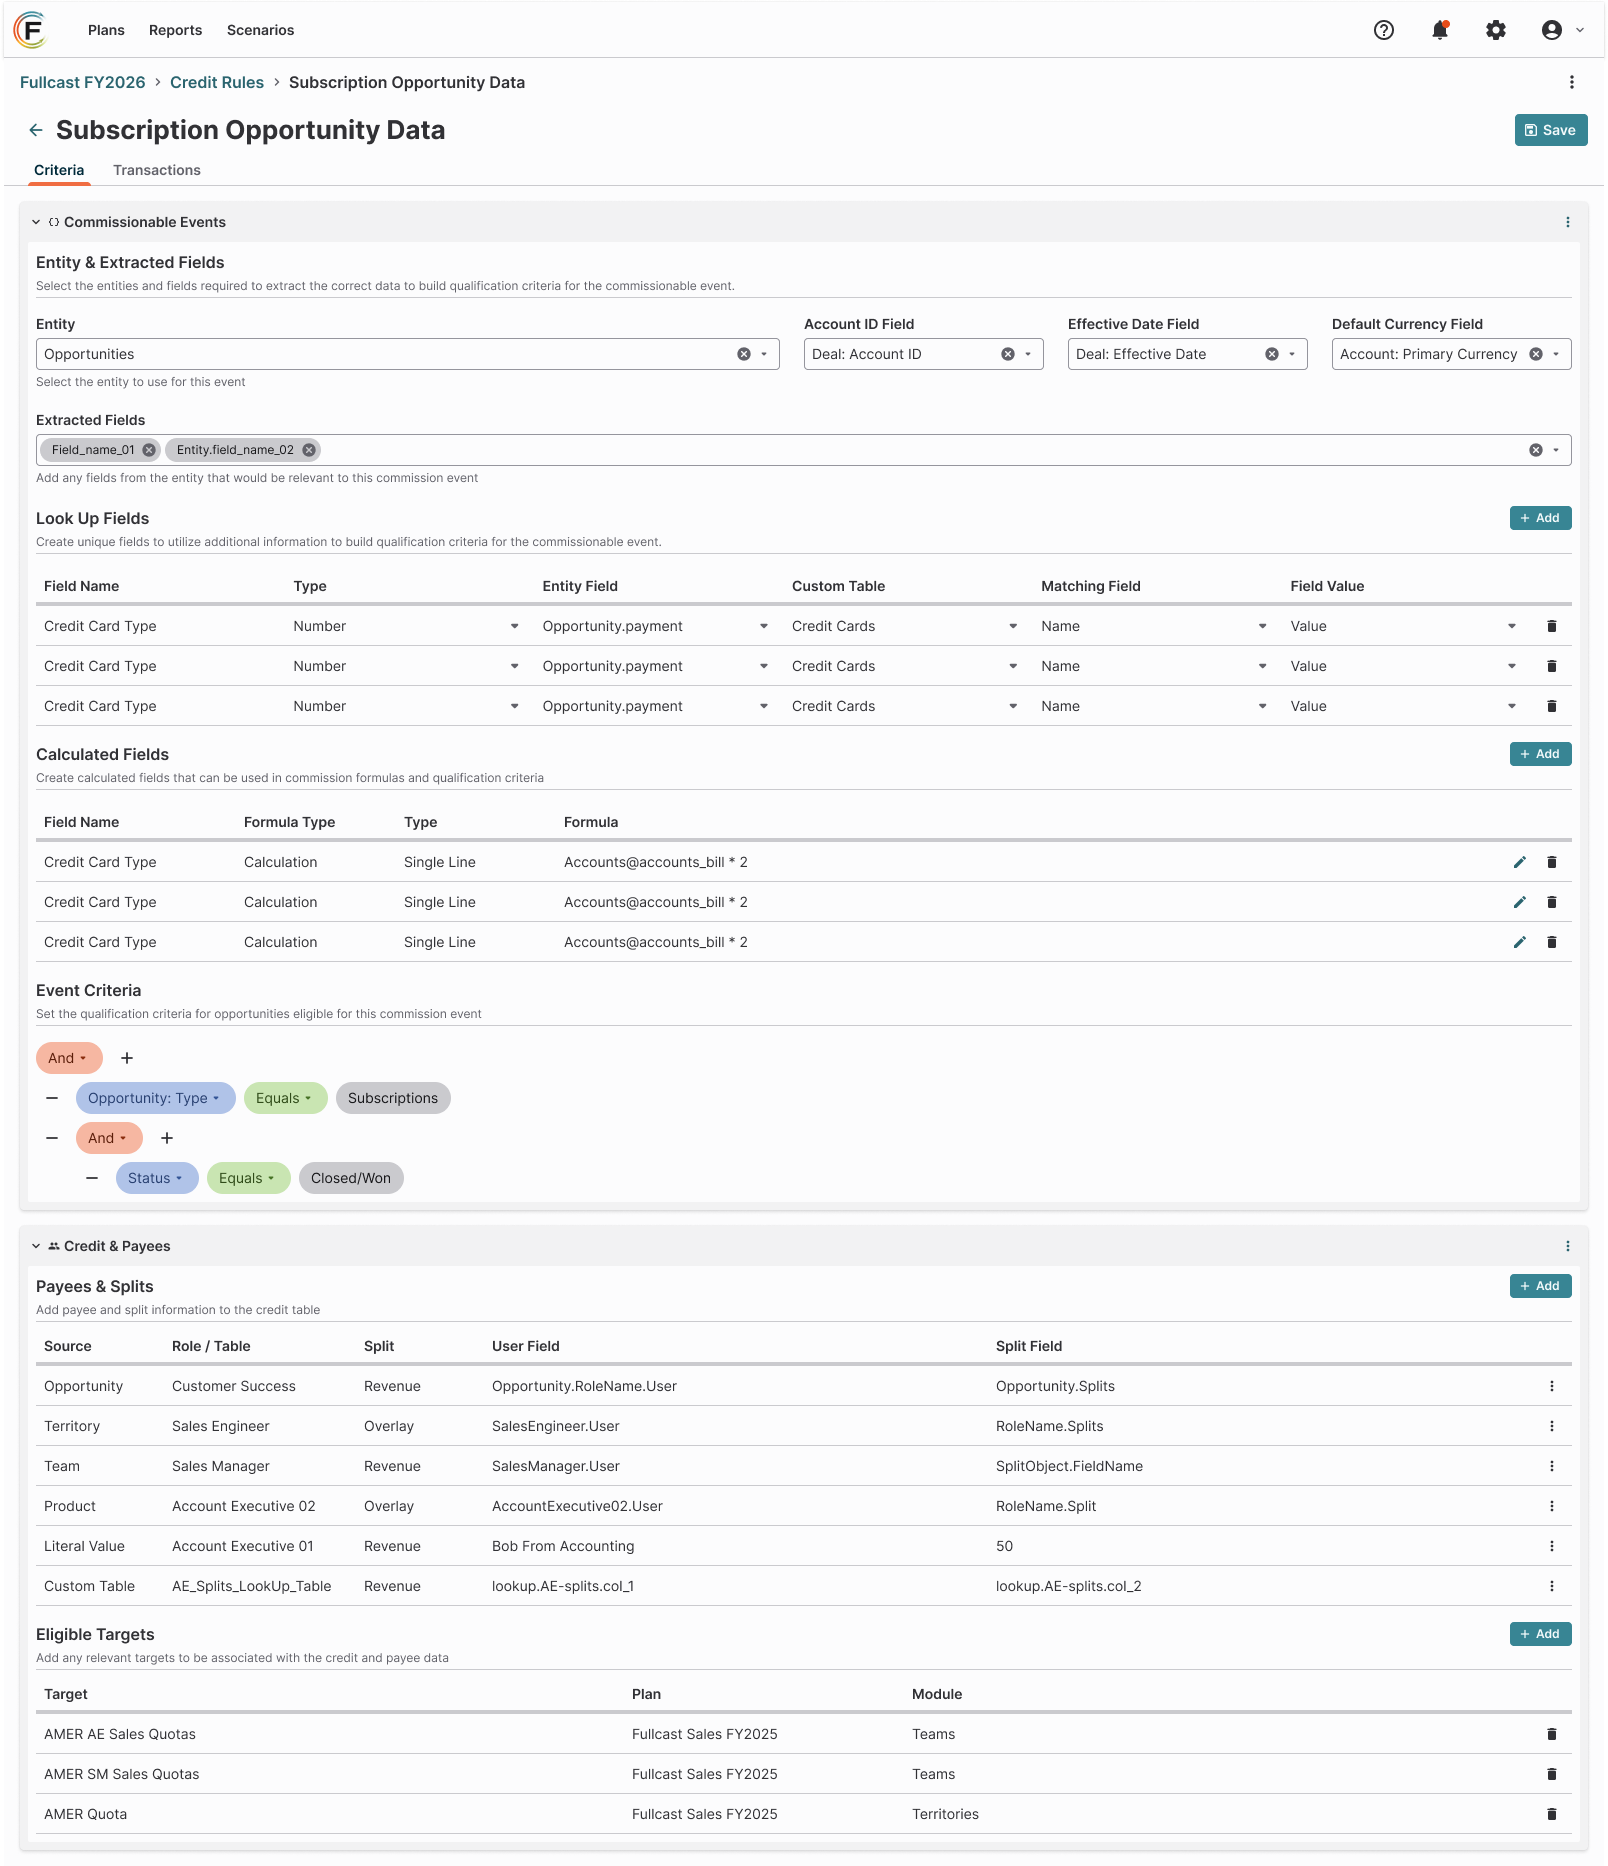Open the Opportunity: Type field dropdown

pos(155,1098)
